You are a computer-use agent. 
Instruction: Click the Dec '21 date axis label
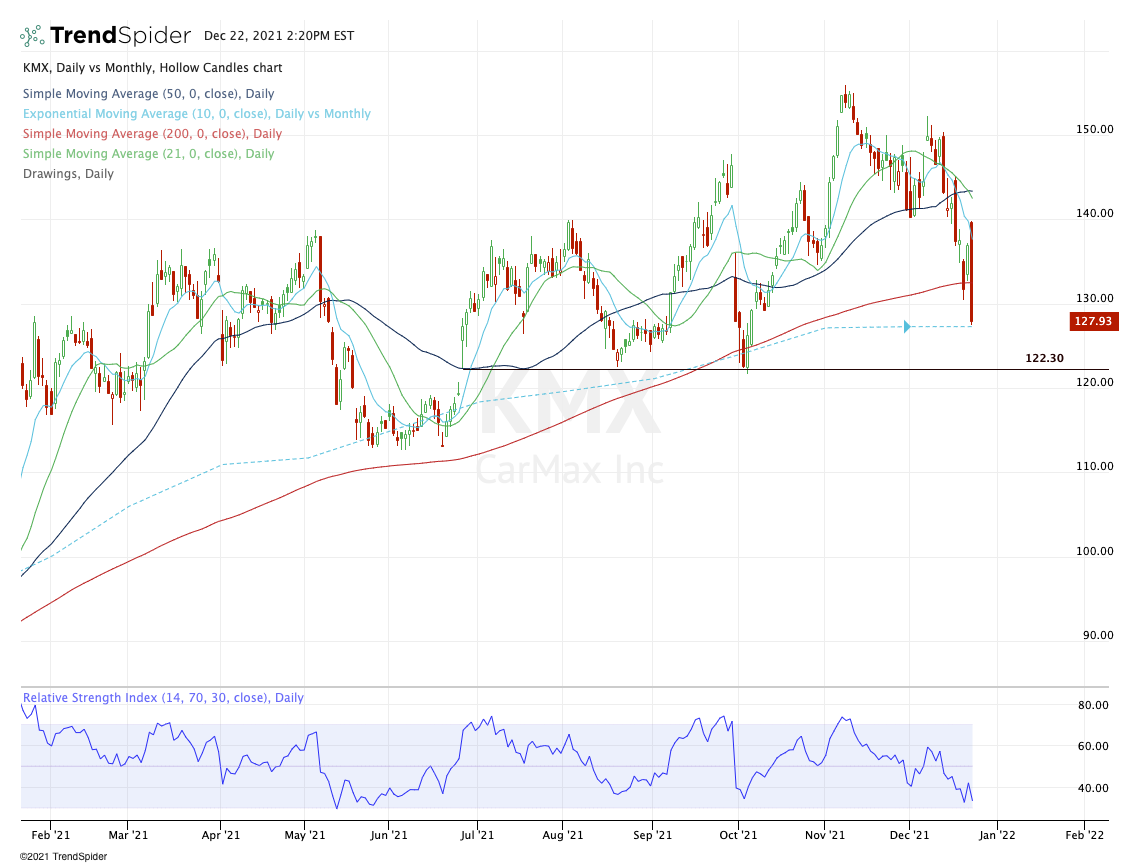[x=909, y=835]
